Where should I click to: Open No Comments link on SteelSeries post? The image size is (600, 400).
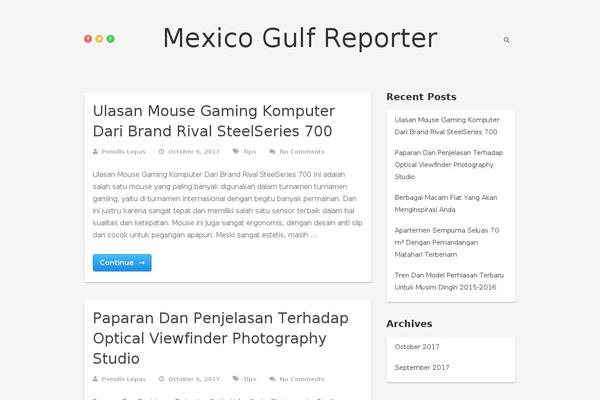302,152
